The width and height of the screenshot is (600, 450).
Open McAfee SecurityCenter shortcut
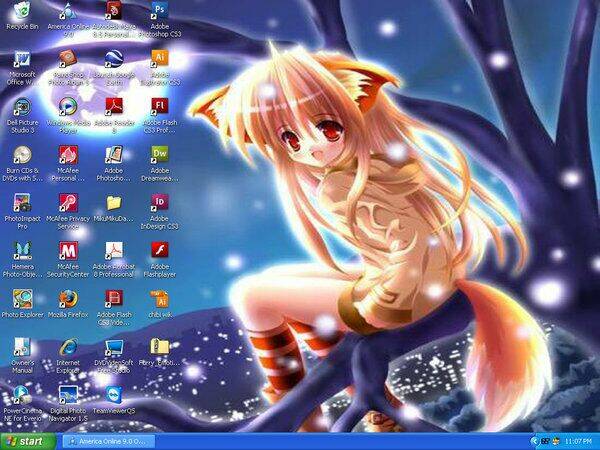click(68, 250)
